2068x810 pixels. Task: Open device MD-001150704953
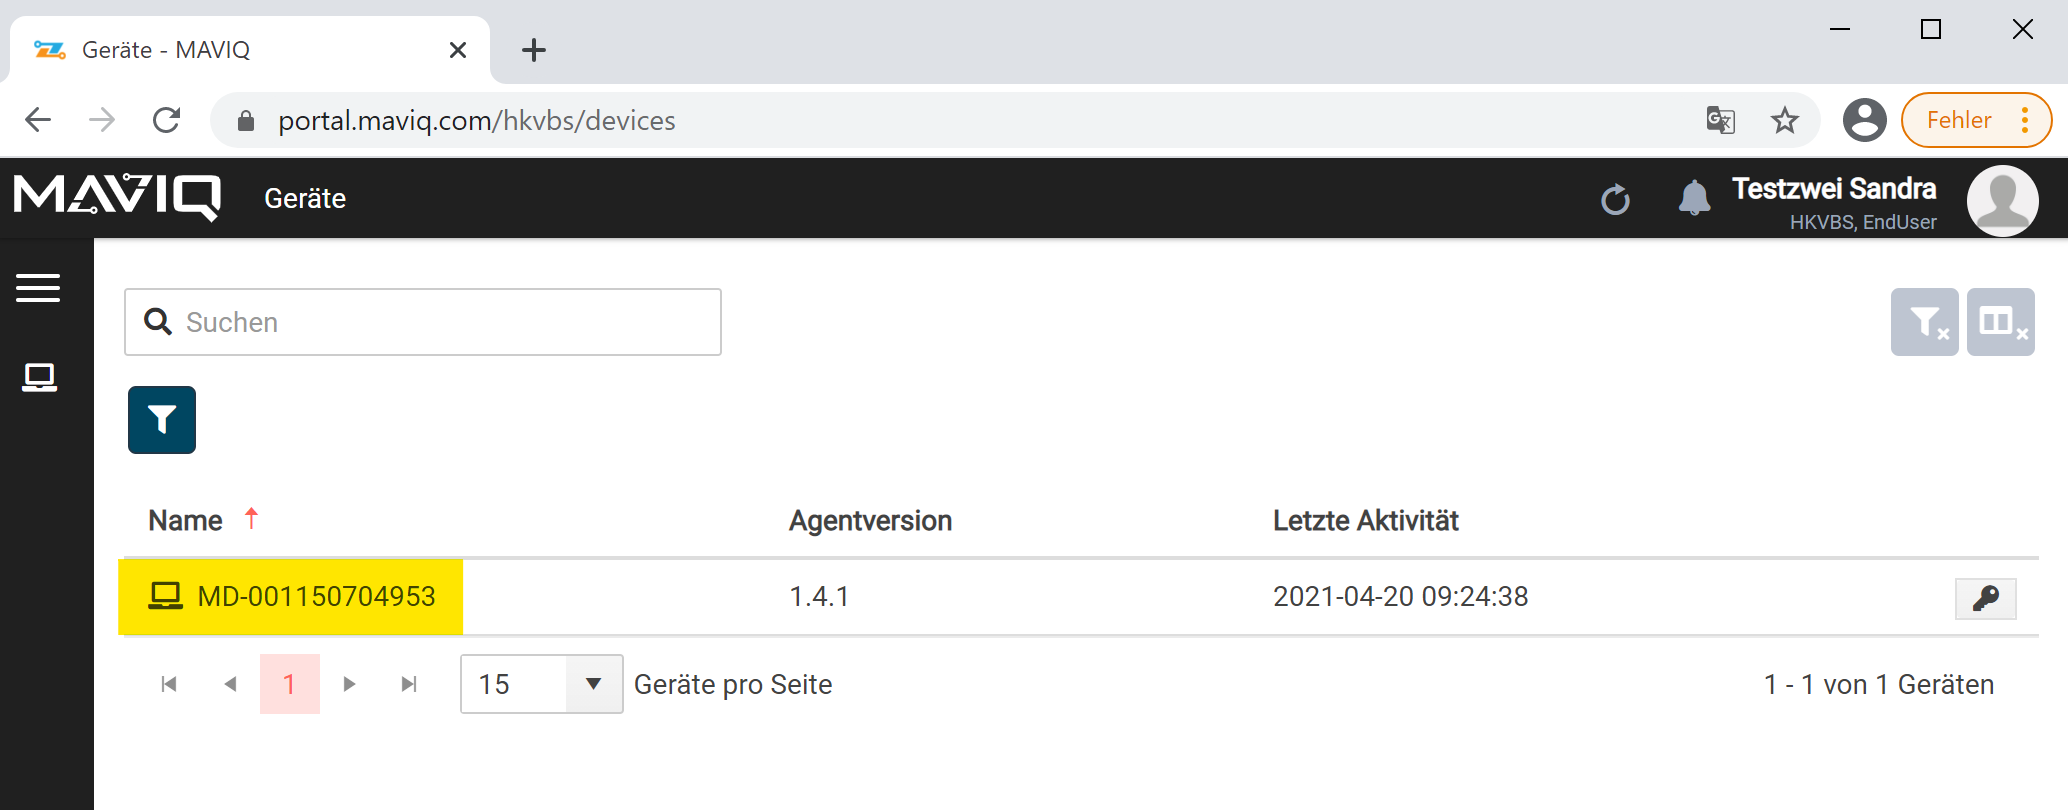315,597
